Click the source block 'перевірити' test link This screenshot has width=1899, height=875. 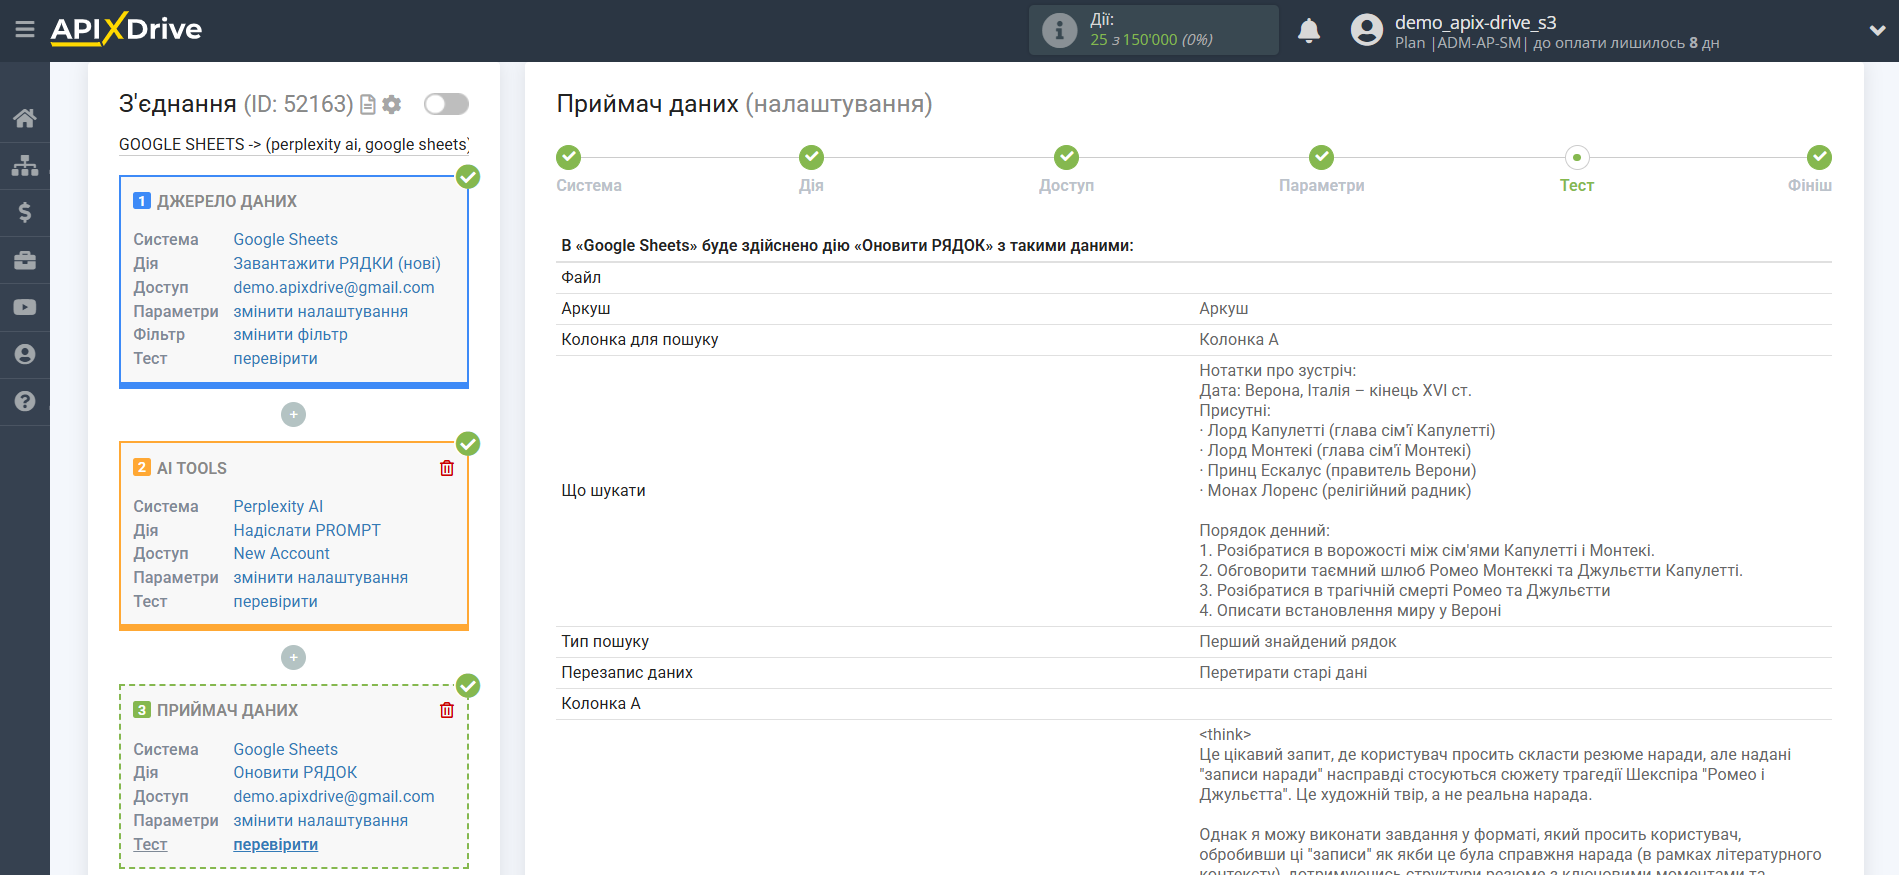(x=276, y=358)
